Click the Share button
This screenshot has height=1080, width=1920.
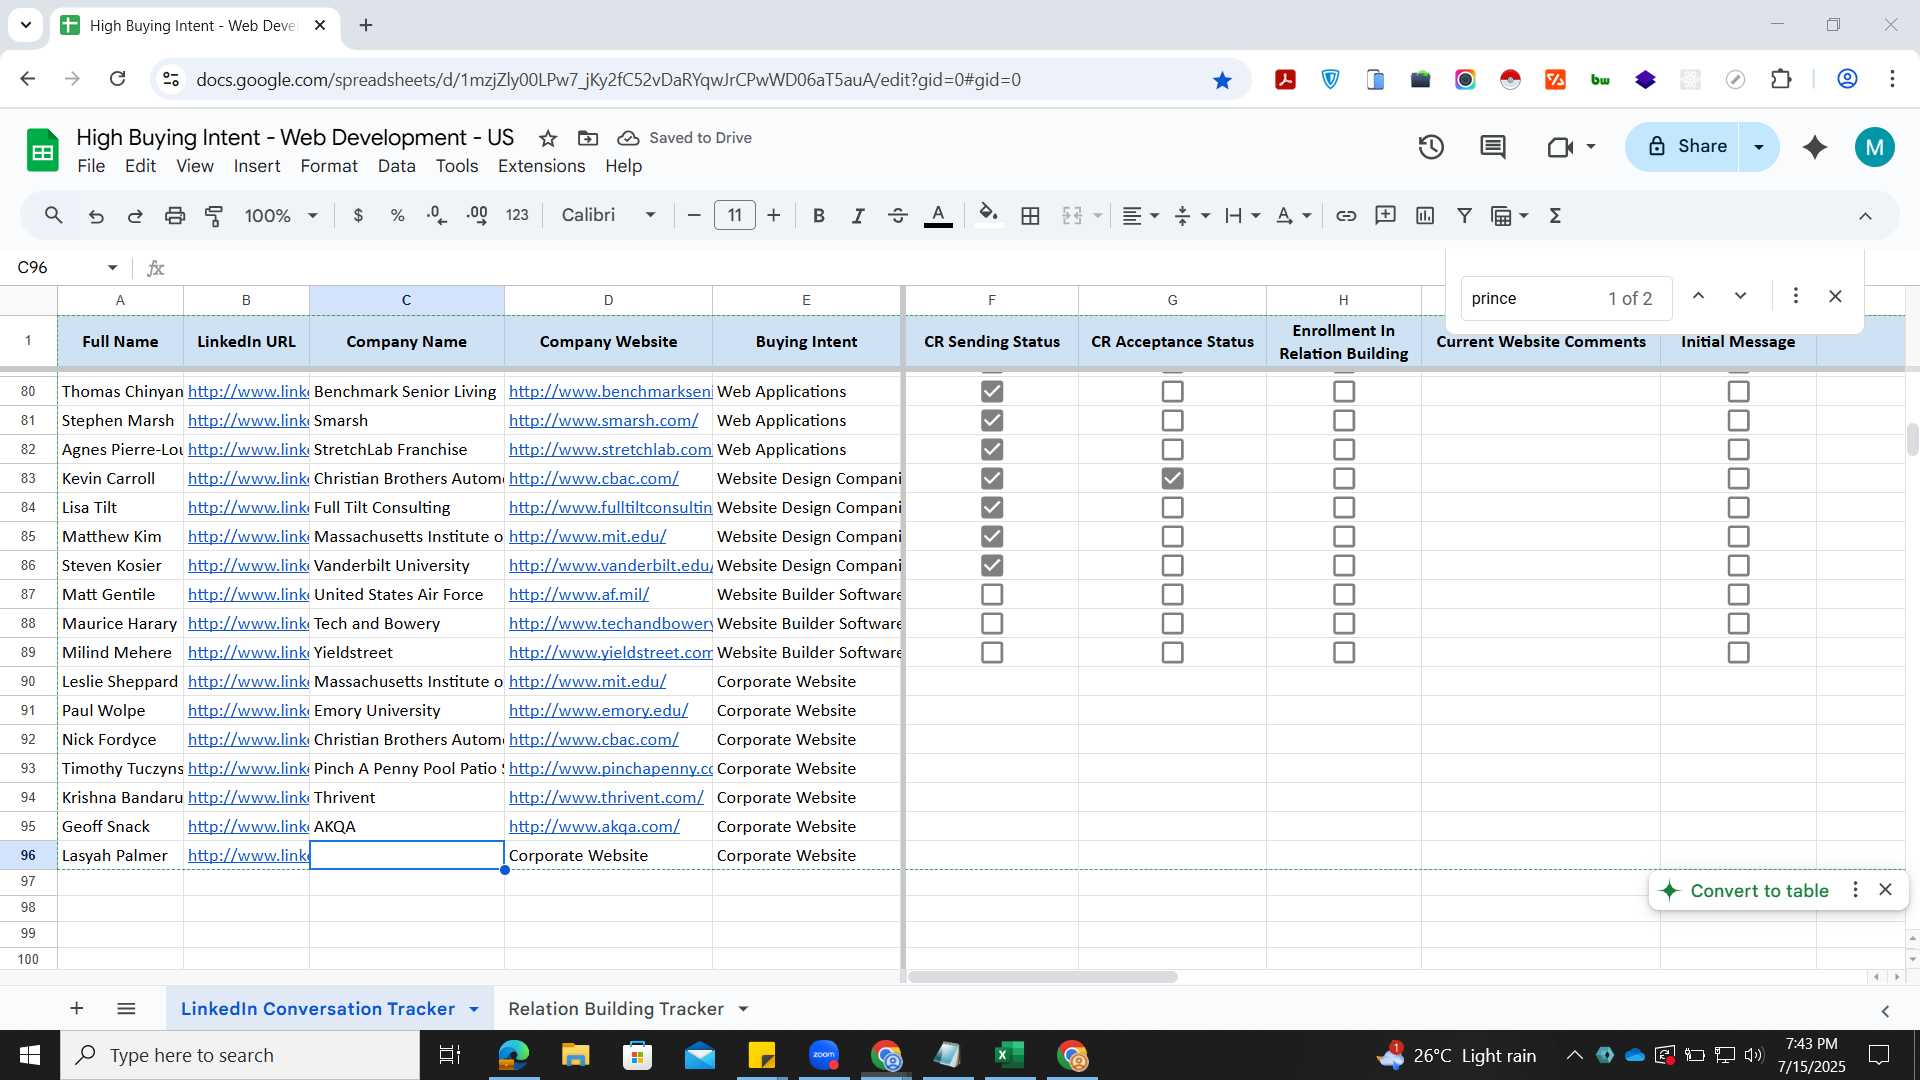(1684, 147)
